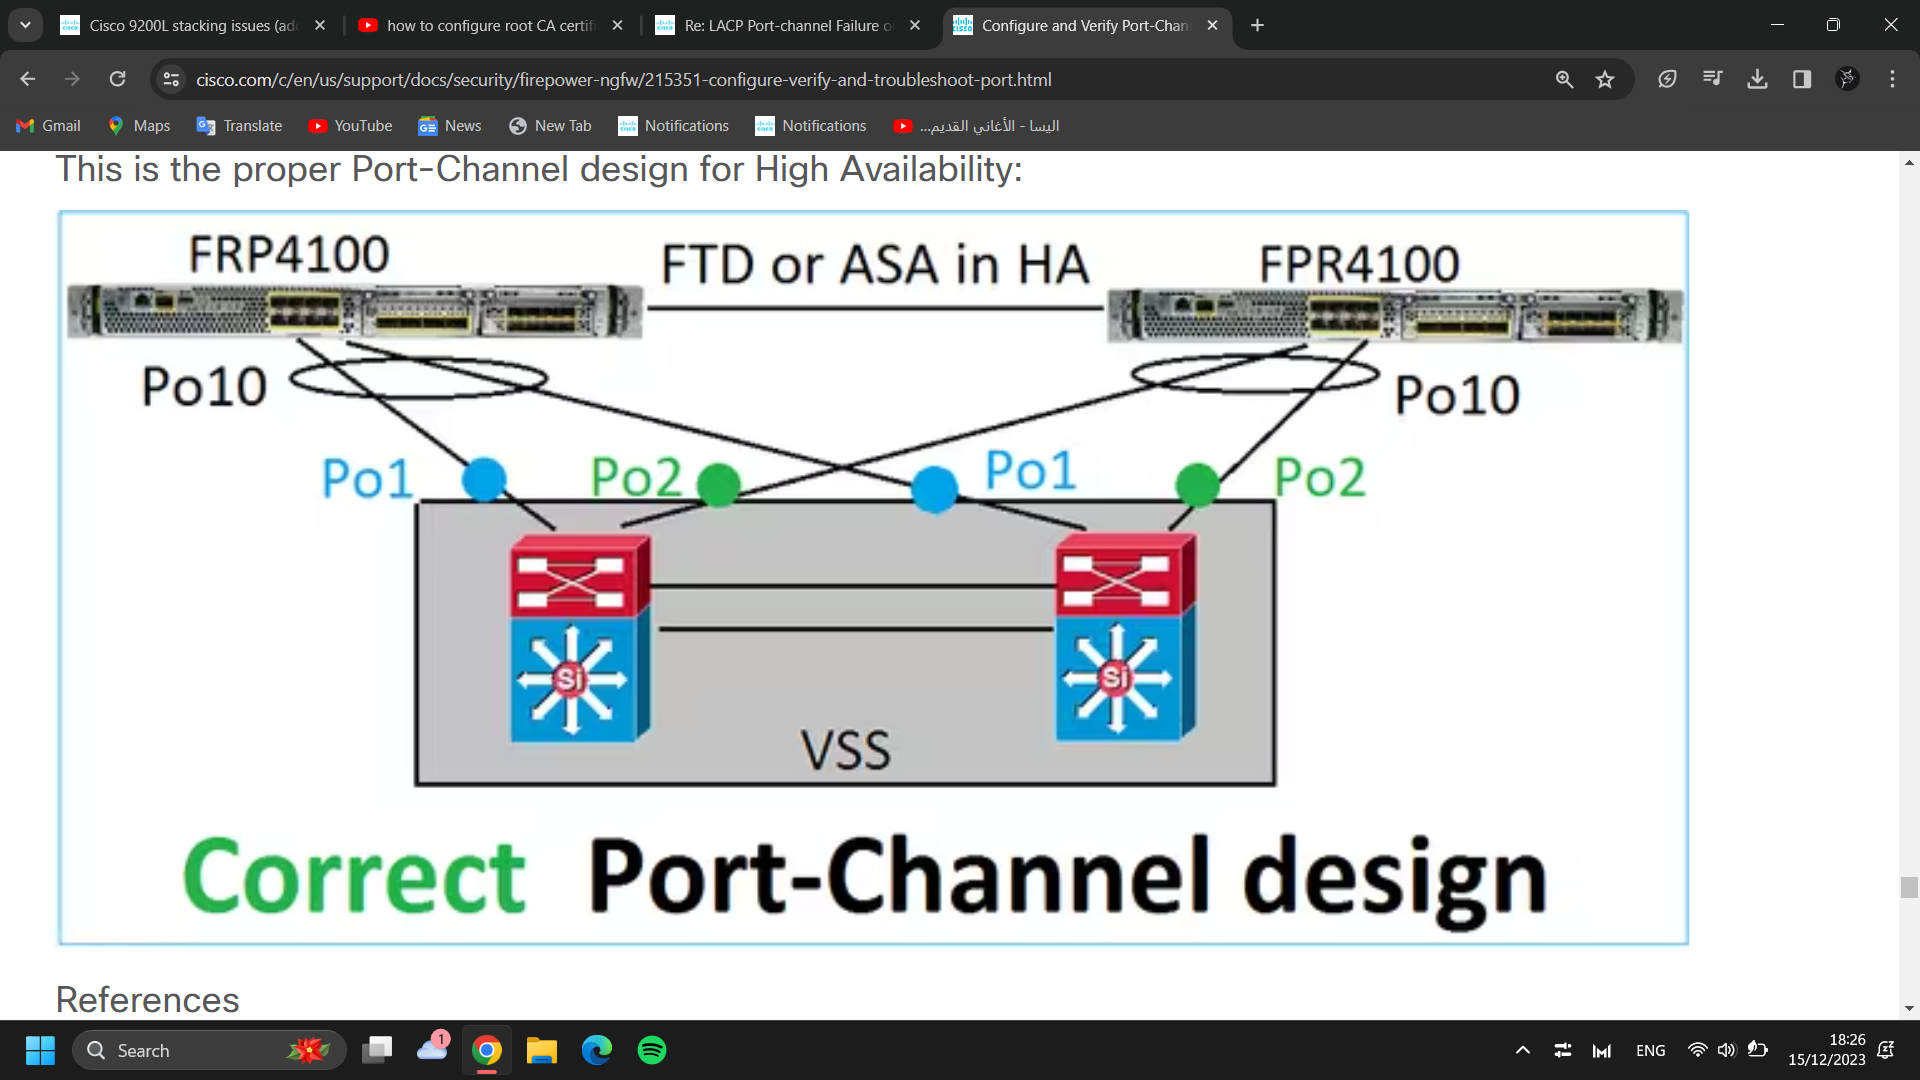Close the how to configure root CA tab
The width and height of the screenshot is (1920, 1080).
pyautogui.click(x=617, y=25)
